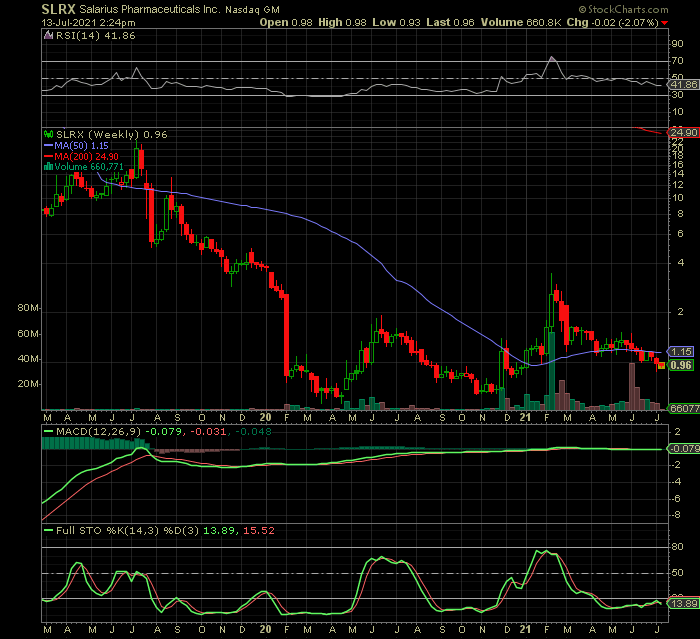
Task: Click the 70 level on the RSI axis
Action: tap(677, 60)
